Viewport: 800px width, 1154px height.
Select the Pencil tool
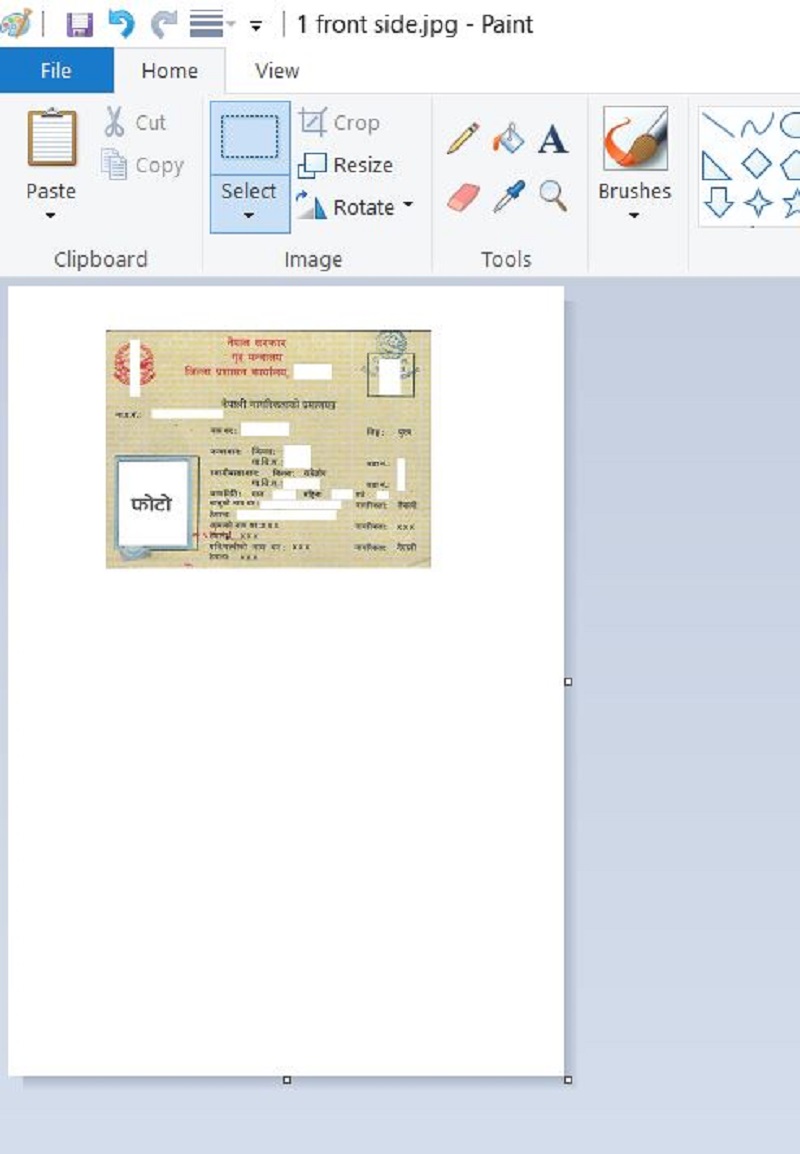[x=462, y=138]
